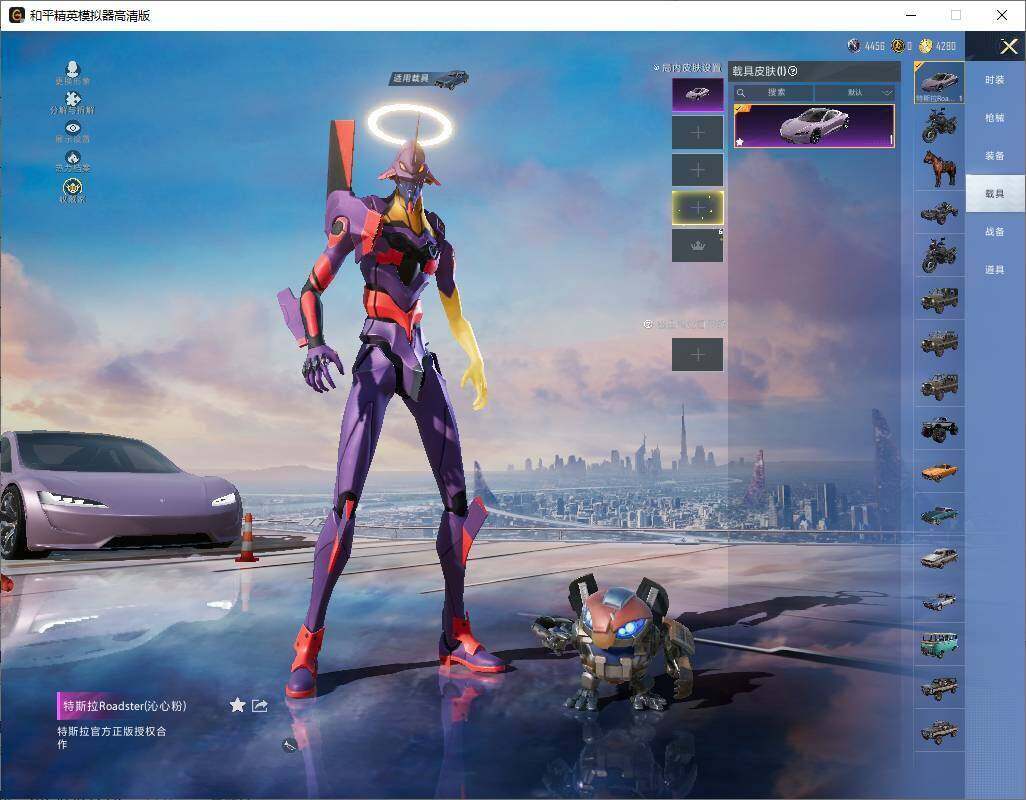Click the emulator app logo in title bar
This screenshot has height=800, width=1026.
[16, 15]
